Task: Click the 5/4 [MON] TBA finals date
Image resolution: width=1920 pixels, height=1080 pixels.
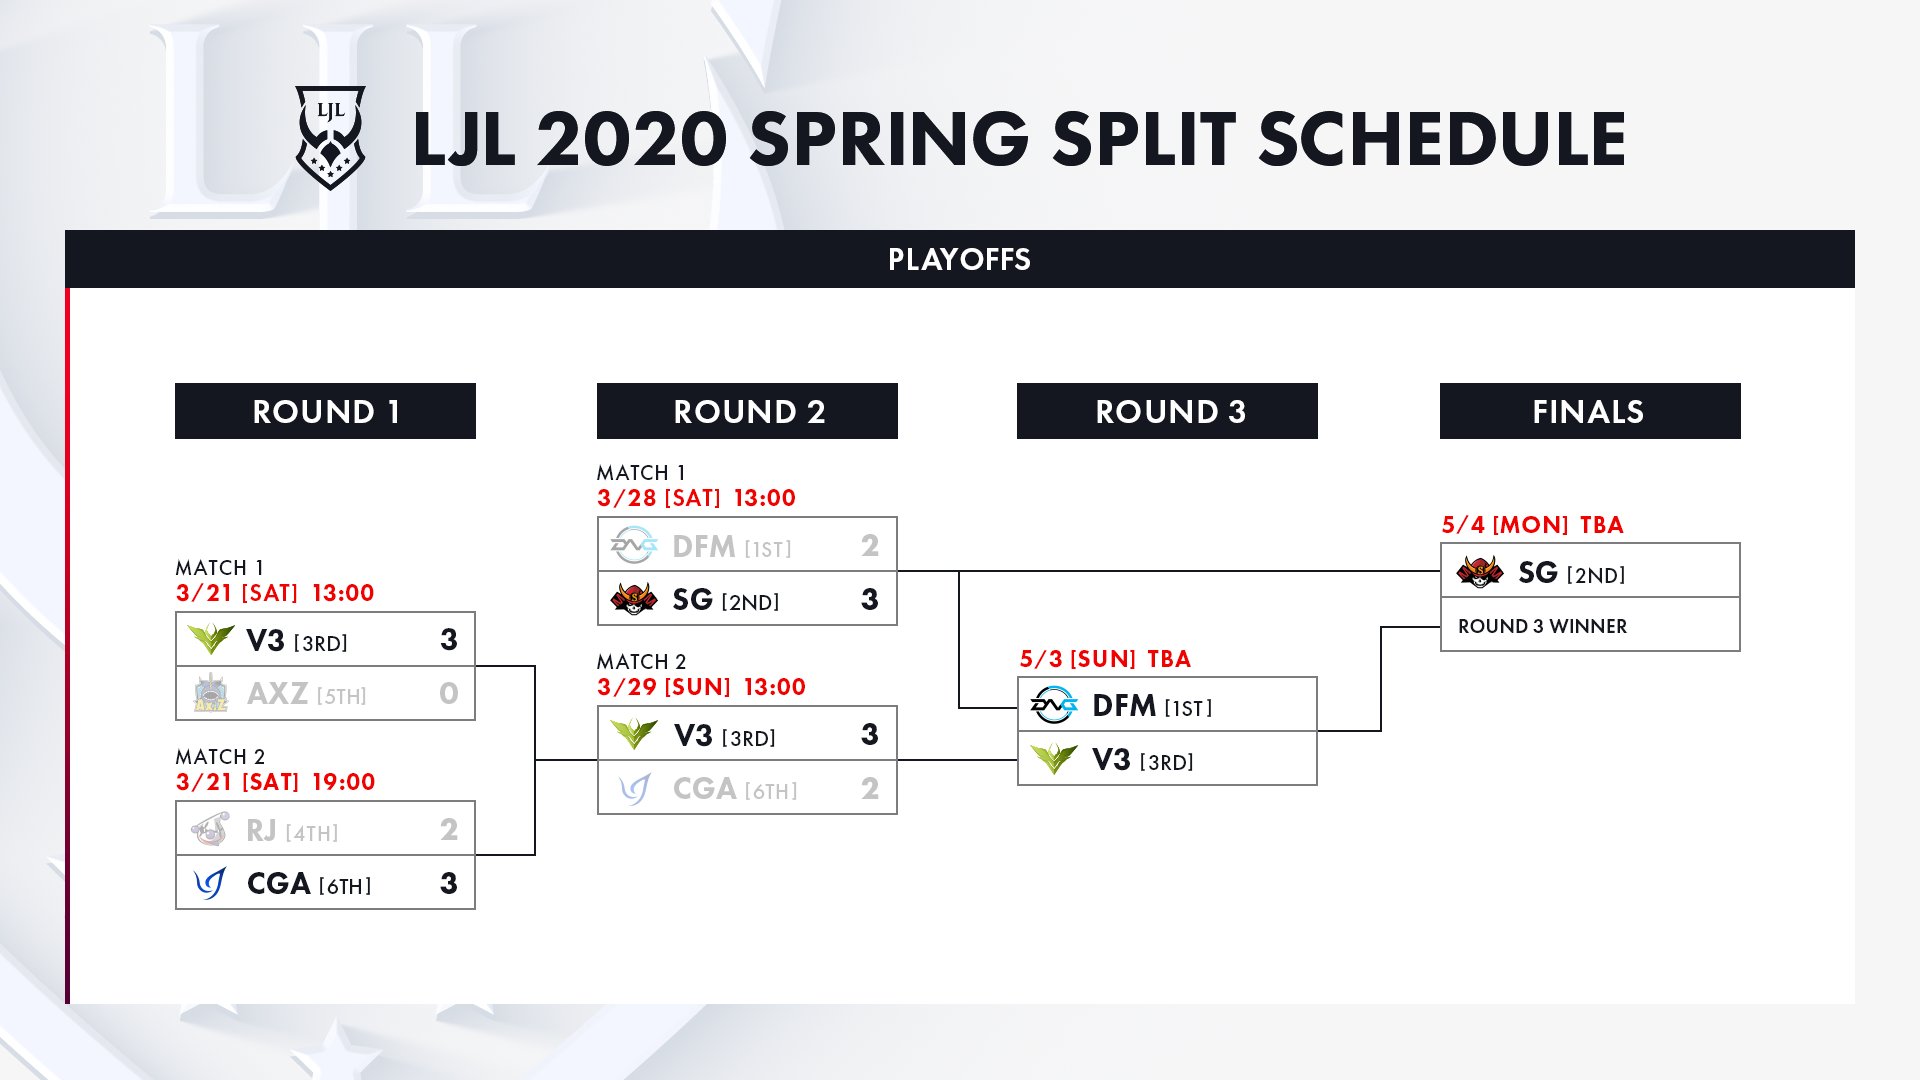Action: click(1532, 525)
